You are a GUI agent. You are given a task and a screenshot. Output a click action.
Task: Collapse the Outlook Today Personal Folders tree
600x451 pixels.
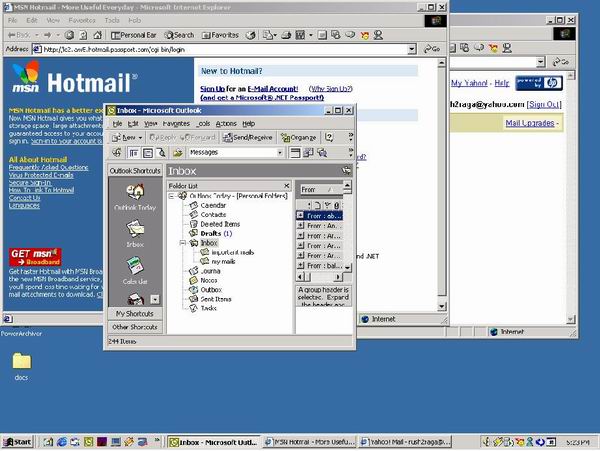pyautogui.click(x=171, y=196)
